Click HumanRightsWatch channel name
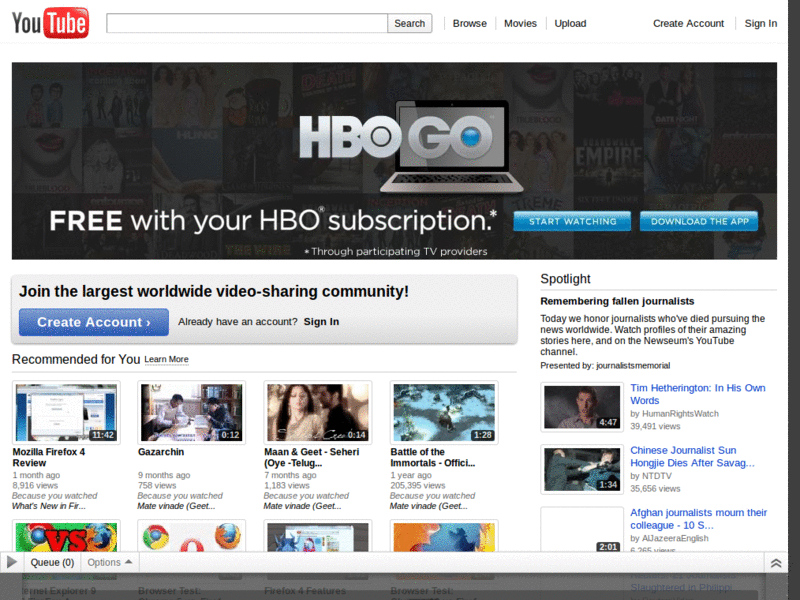The height and width of the screenshot is (600, 800). [680, 414]
